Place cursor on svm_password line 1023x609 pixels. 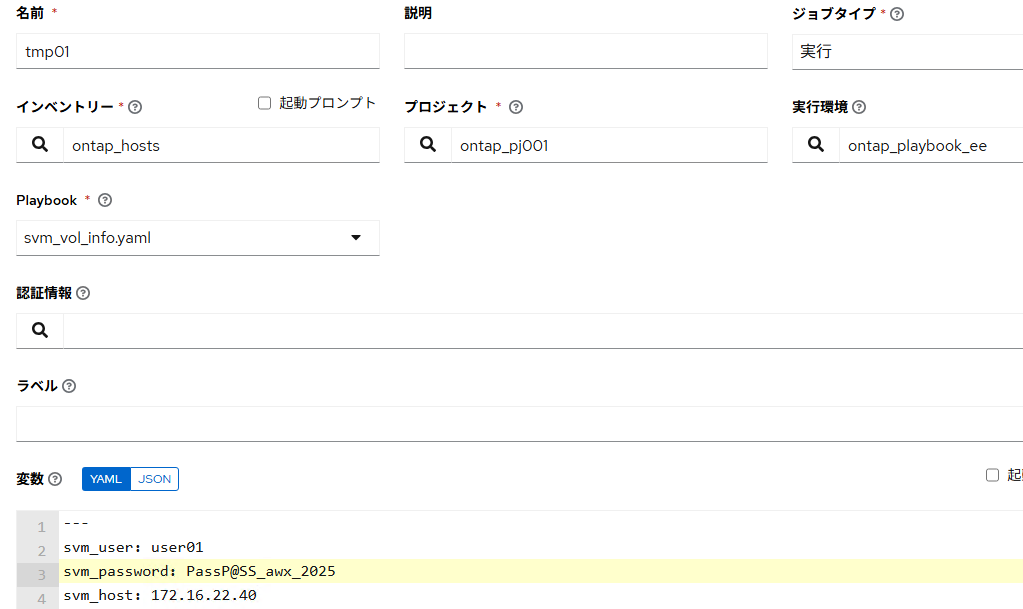coord(200,571)
